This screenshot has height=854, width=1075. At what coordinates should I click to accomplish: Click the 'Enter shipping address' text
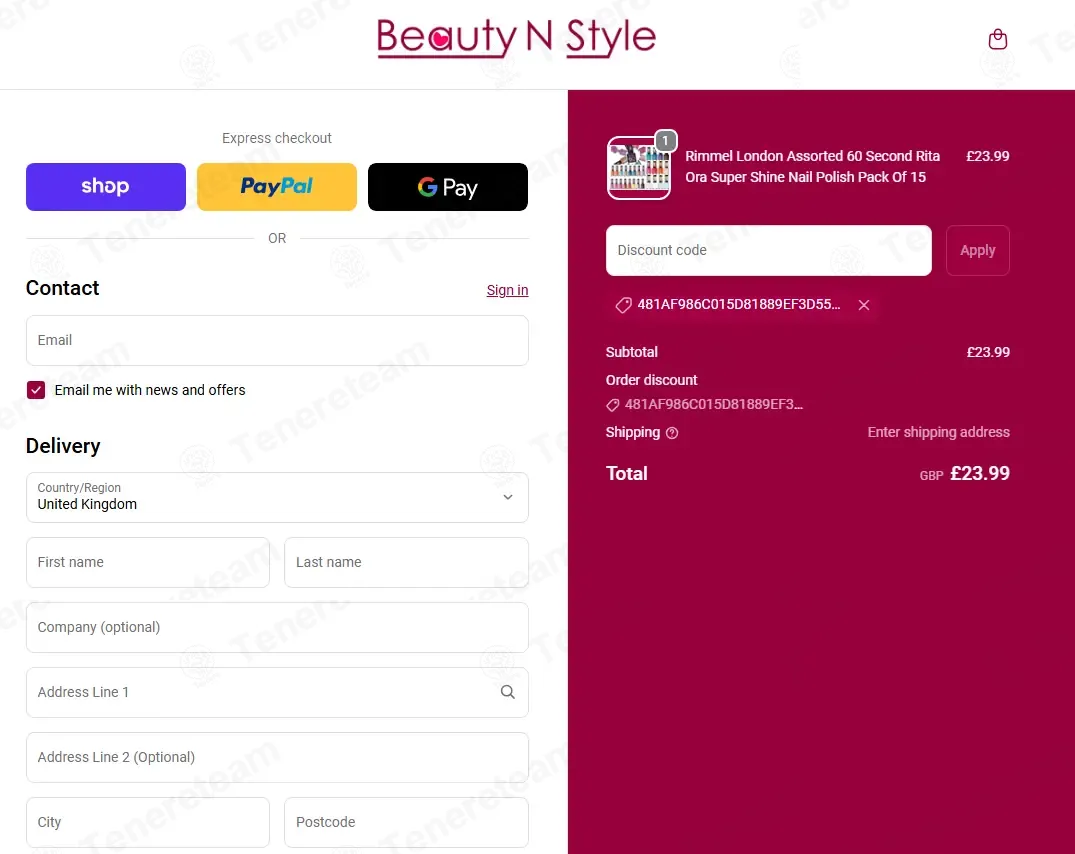(x=939, y=432)
